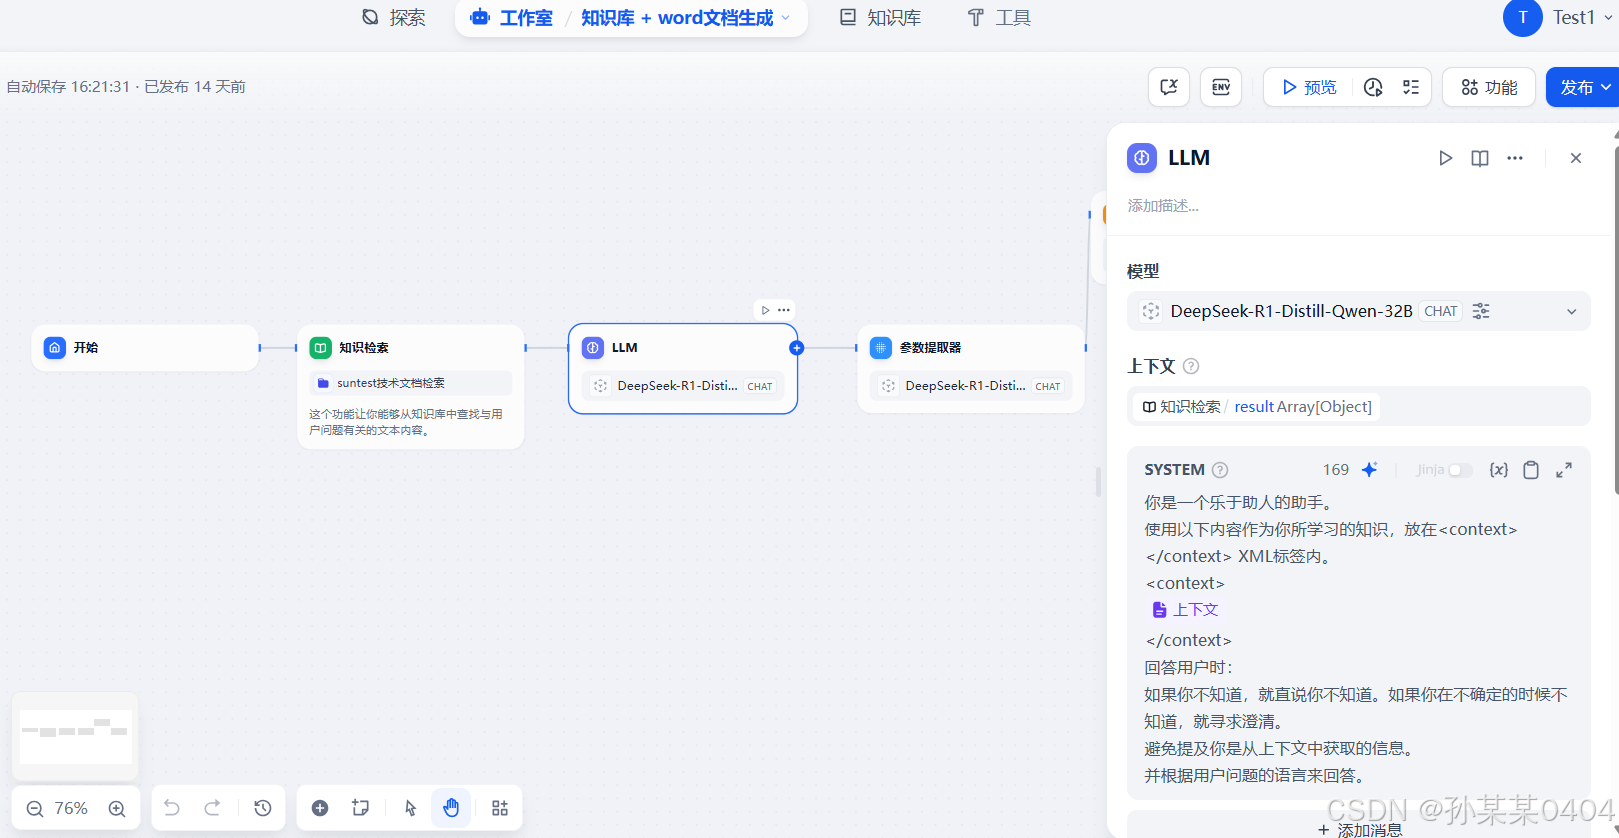Open the export/share icon button in toolbar

pyautogui.click(x=1169, y=87)
